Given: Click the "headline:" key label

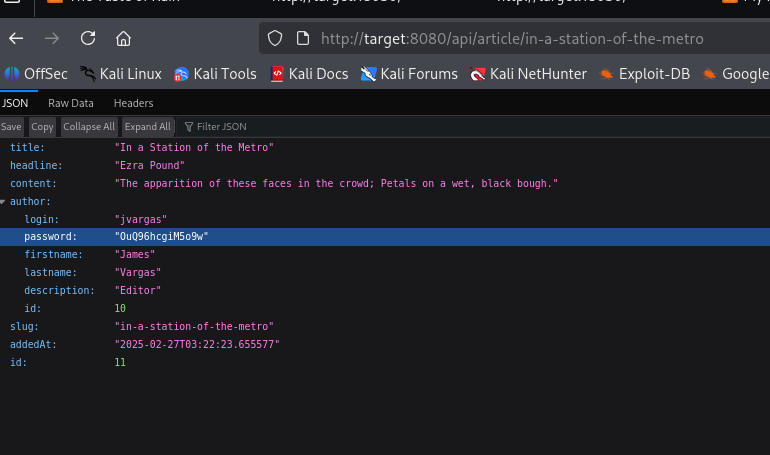Looking at the screenshot, I should [36, 165].
